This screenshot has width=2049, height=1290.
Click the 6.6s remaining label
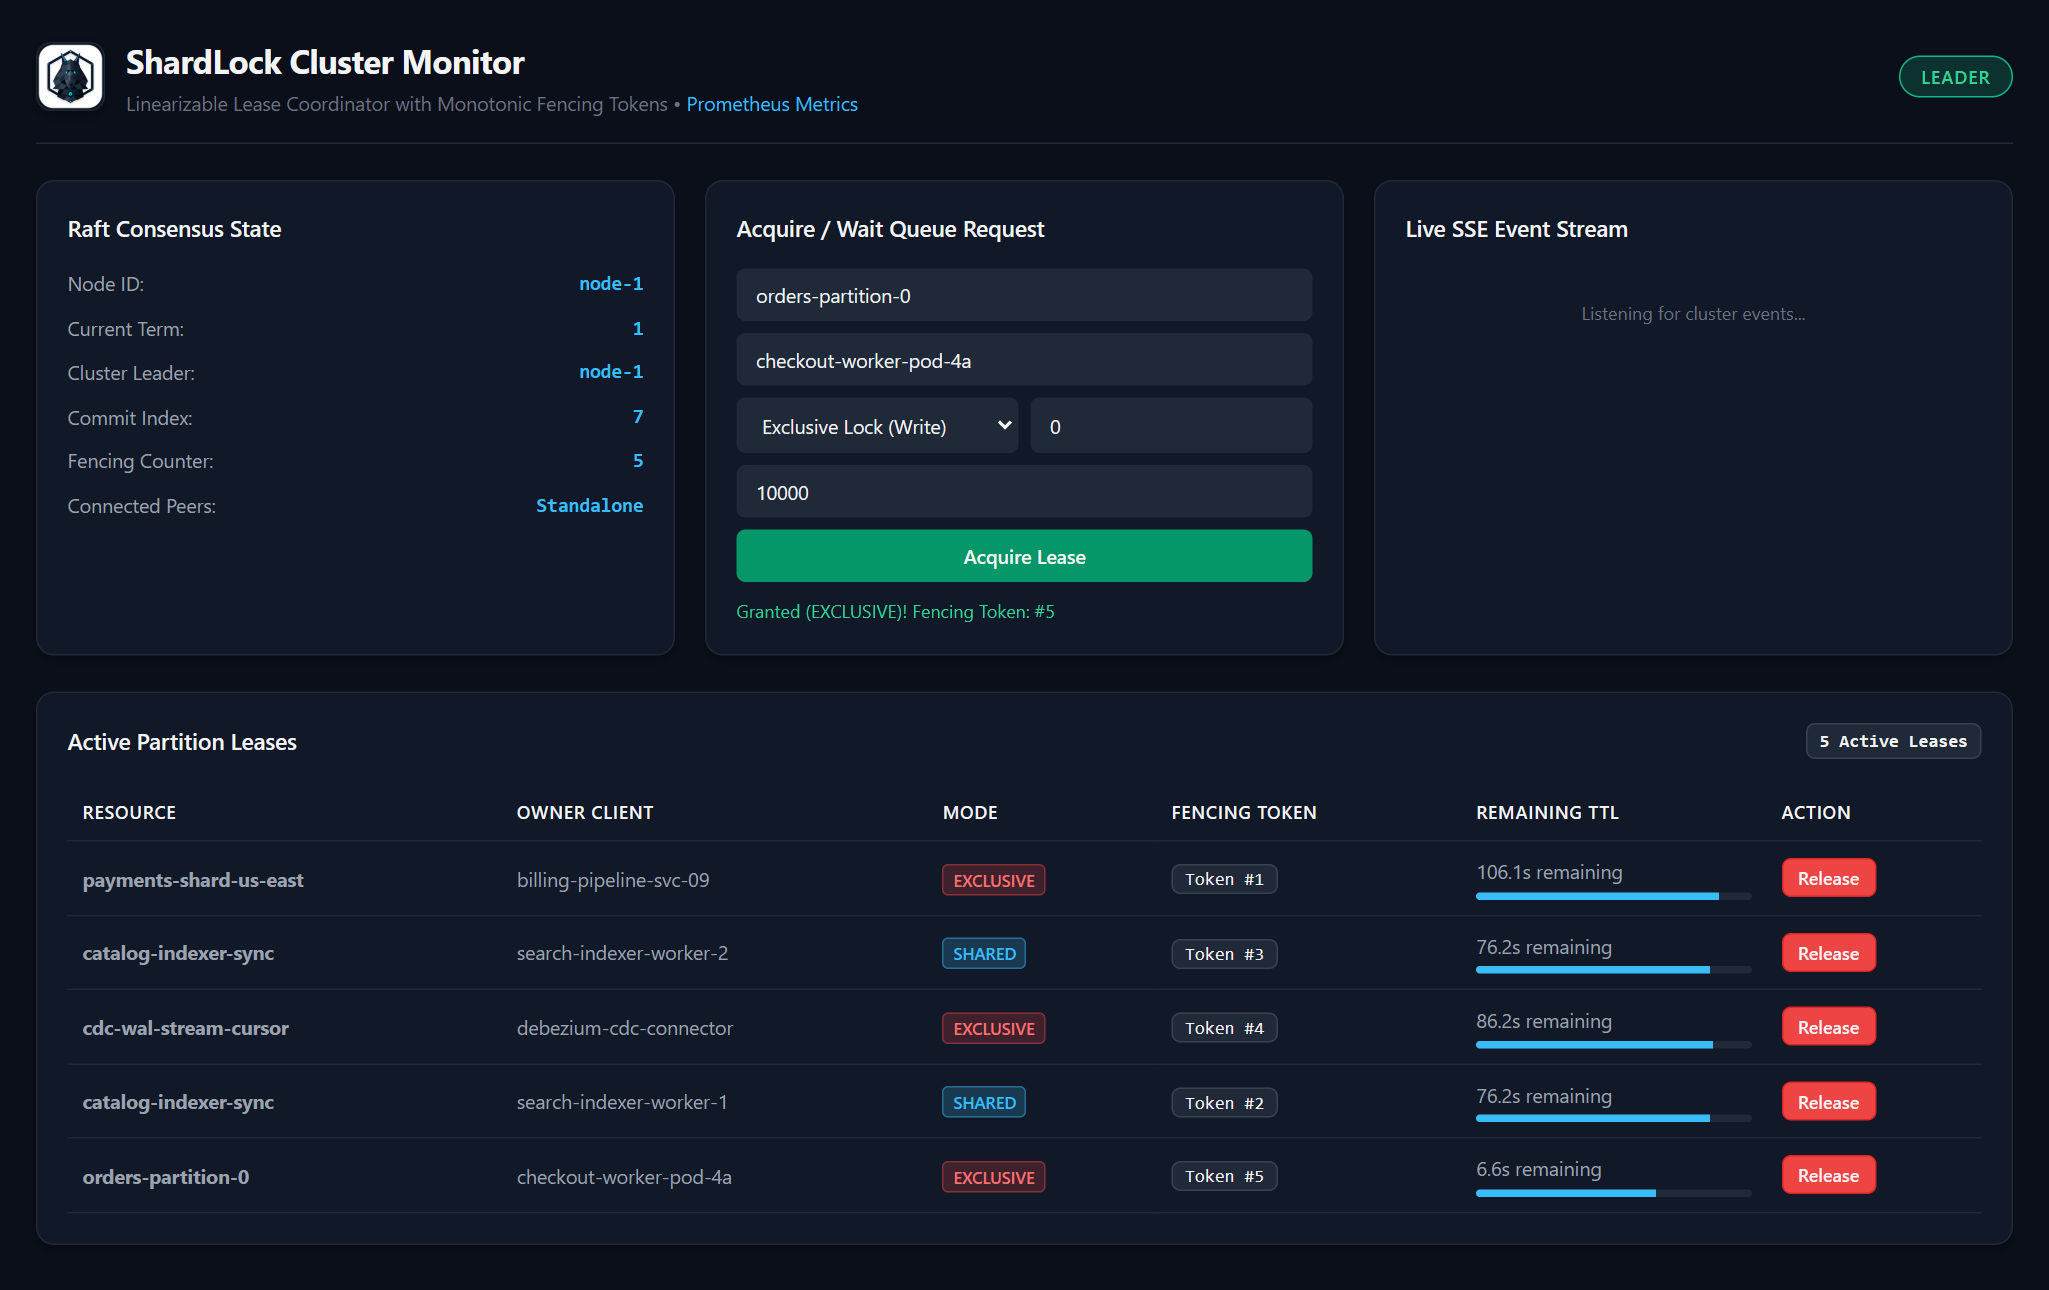1538,1169
